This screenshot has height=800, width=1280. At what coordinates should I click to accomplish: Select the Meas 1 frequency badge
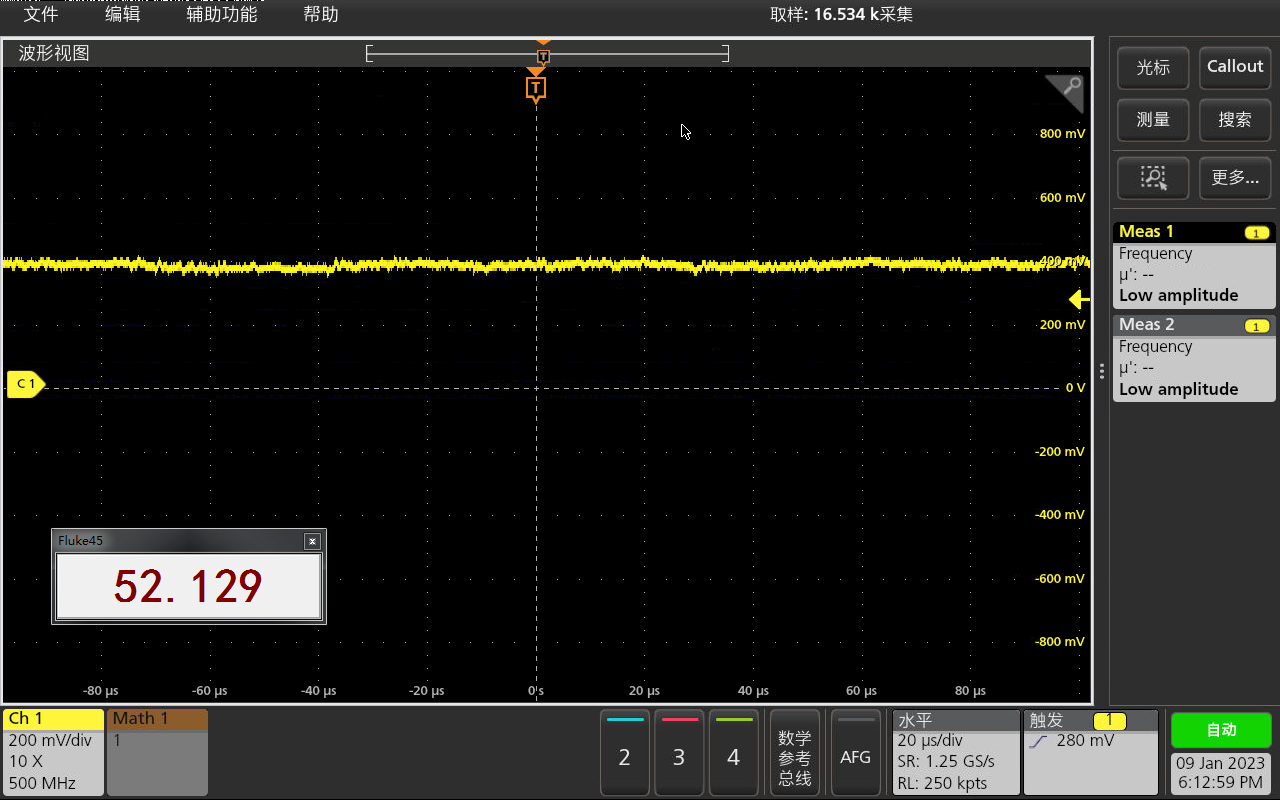click(x=1194, y=264)
